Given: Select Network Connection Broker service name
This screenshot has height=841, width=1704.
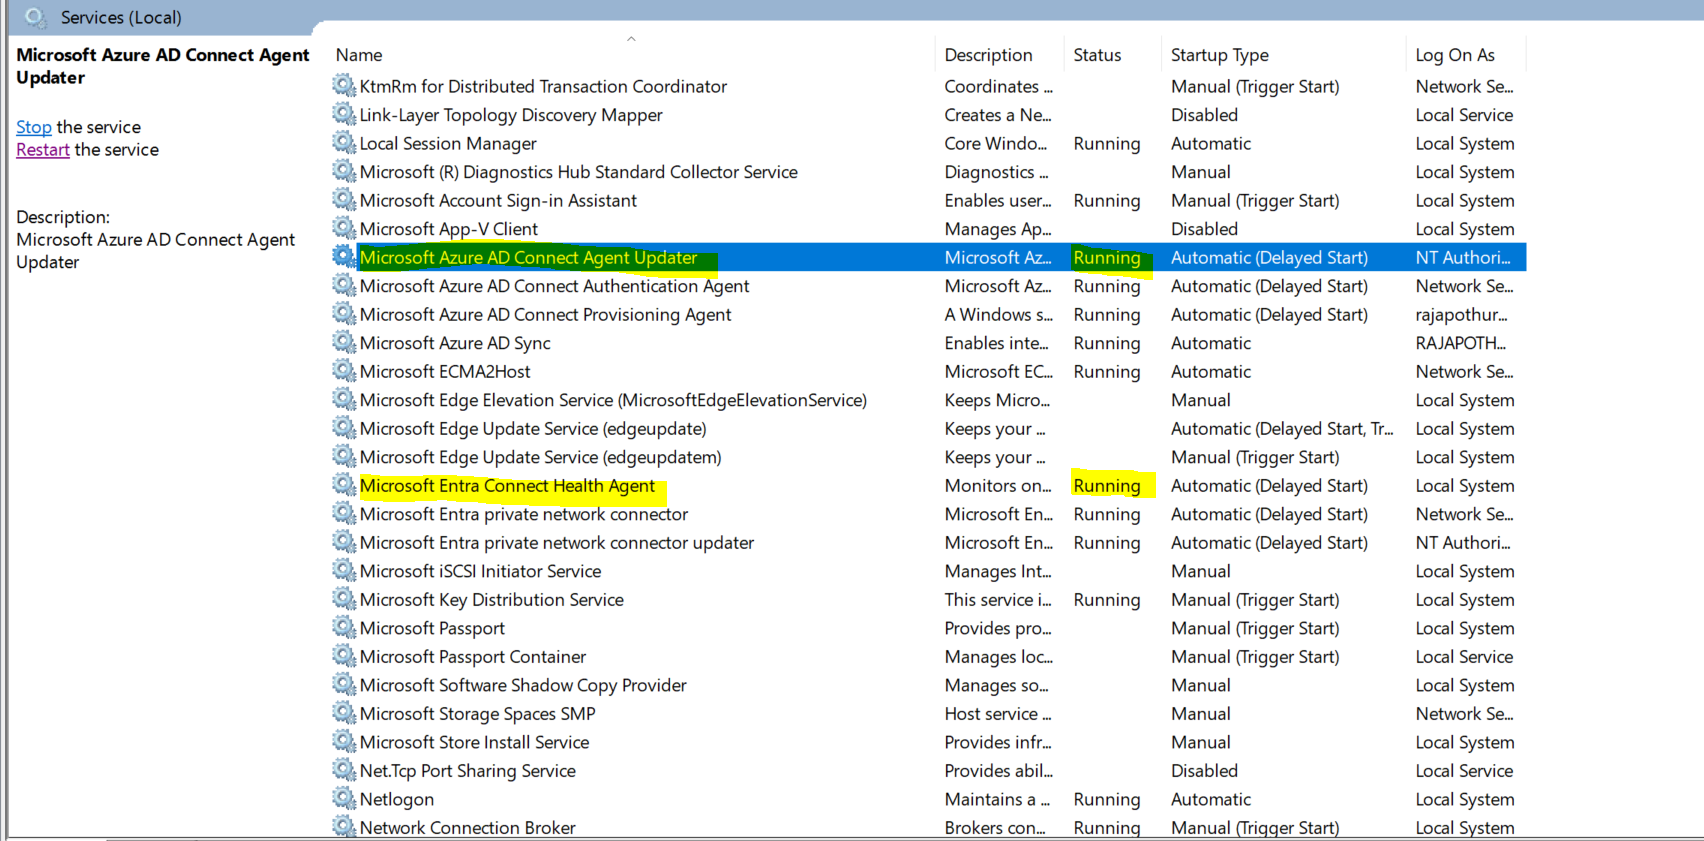Looking at the screenshot, I should pos(467,828).
